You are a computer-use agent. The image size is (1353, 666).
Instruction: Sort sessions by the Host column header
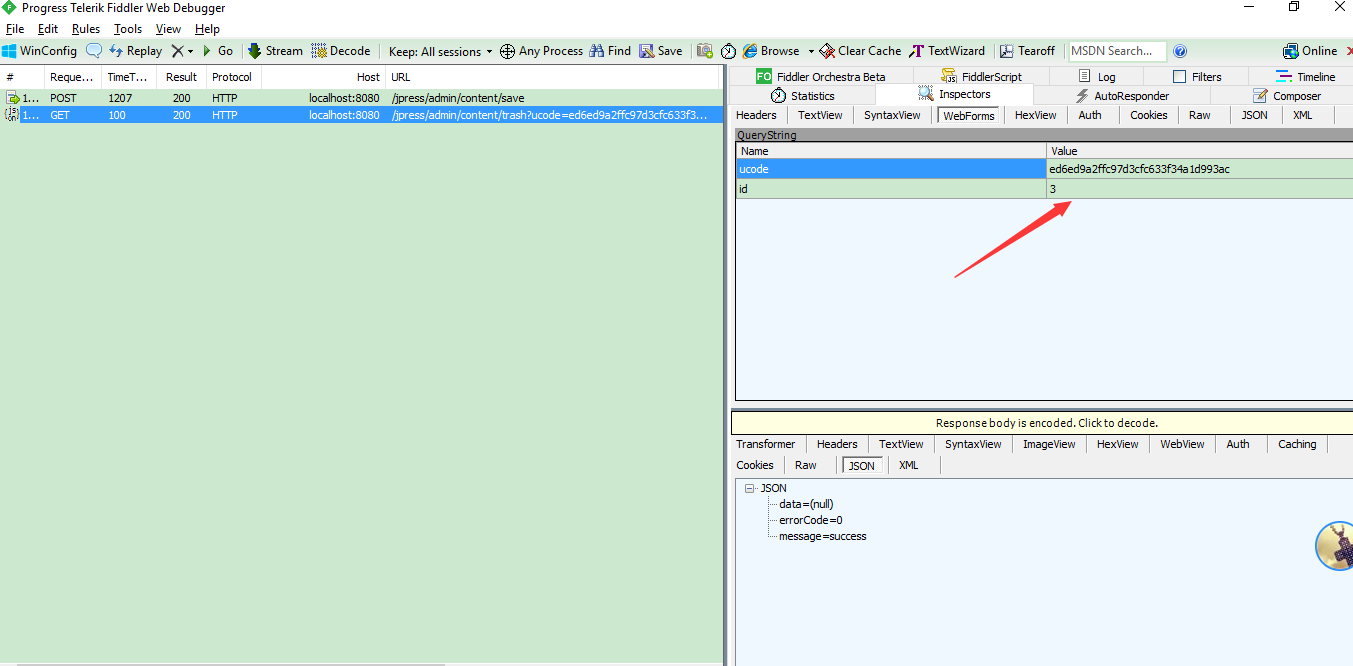[324, 77]
